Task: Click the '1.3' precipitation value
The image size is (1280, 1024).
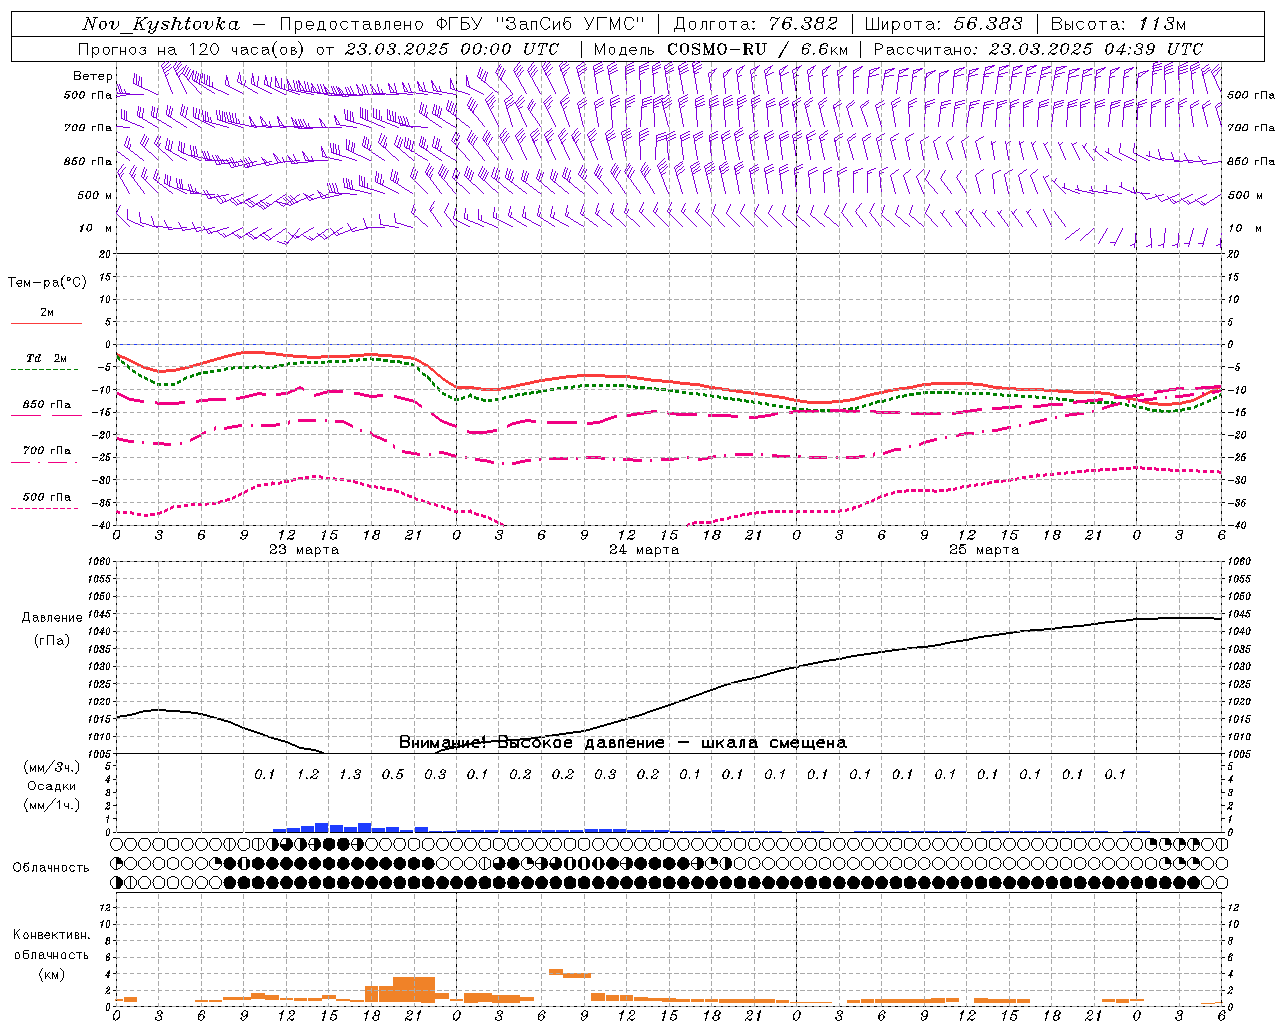Action: coord(350,774)
